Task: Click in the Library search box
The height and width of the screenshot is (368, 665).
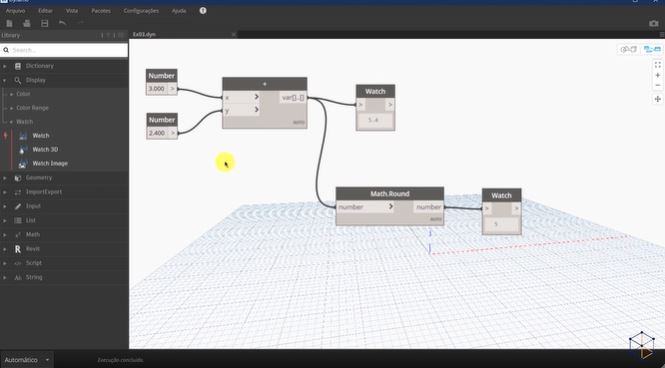Action: (x=64, y=50)
